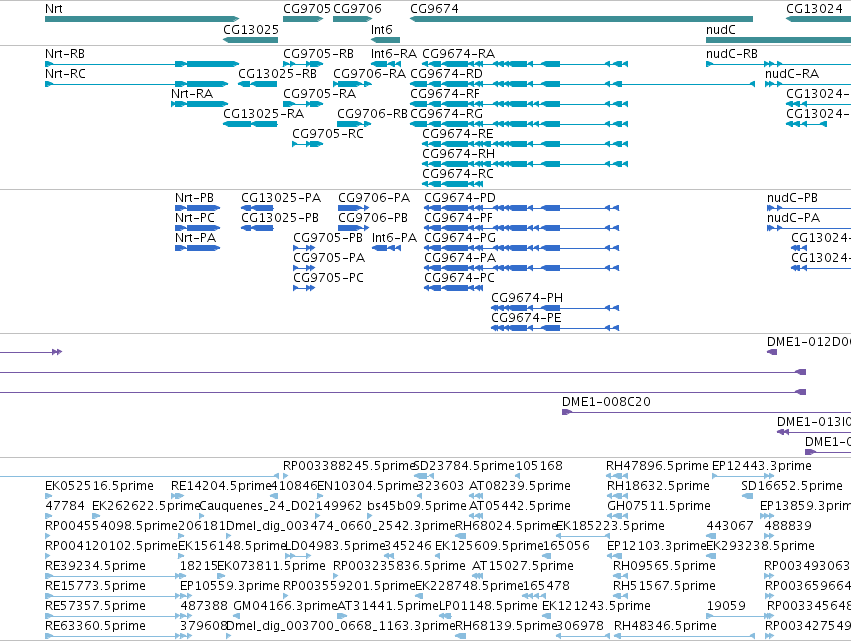Click transcript nudC-RB
Screen dimensions: 851x641
[732, 54]
